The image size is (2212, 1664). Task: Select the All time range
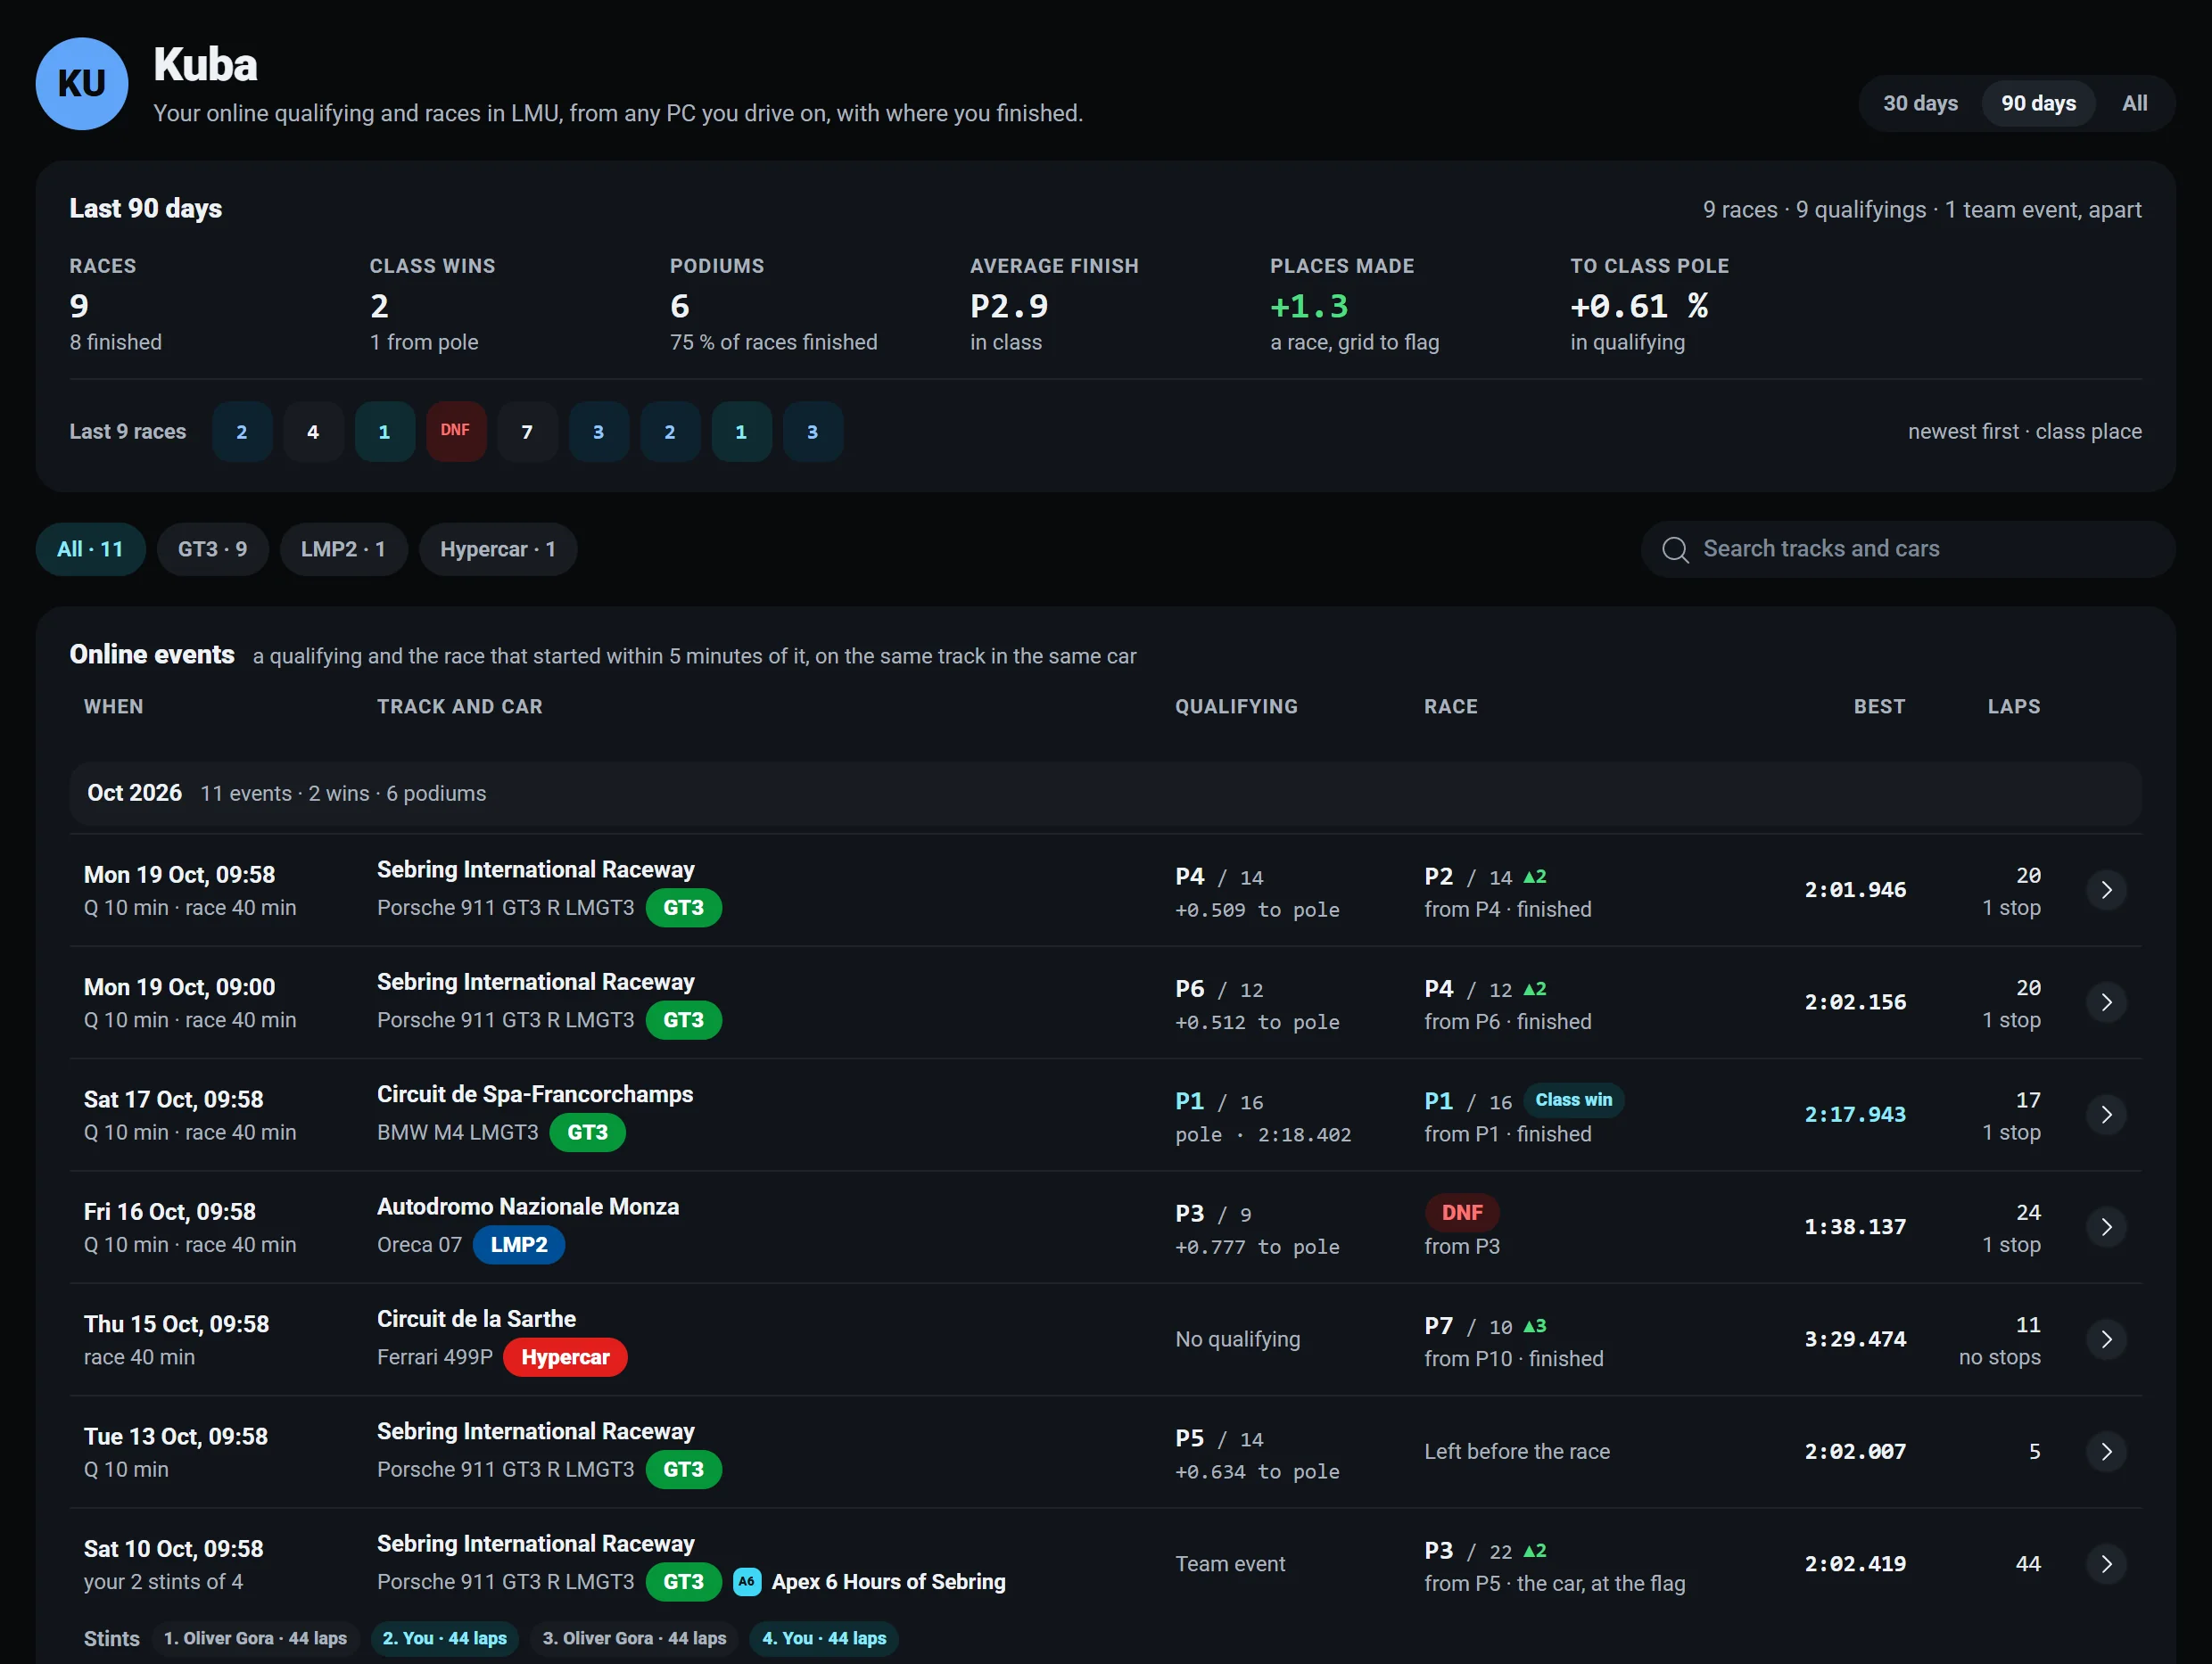[2134, 103]
